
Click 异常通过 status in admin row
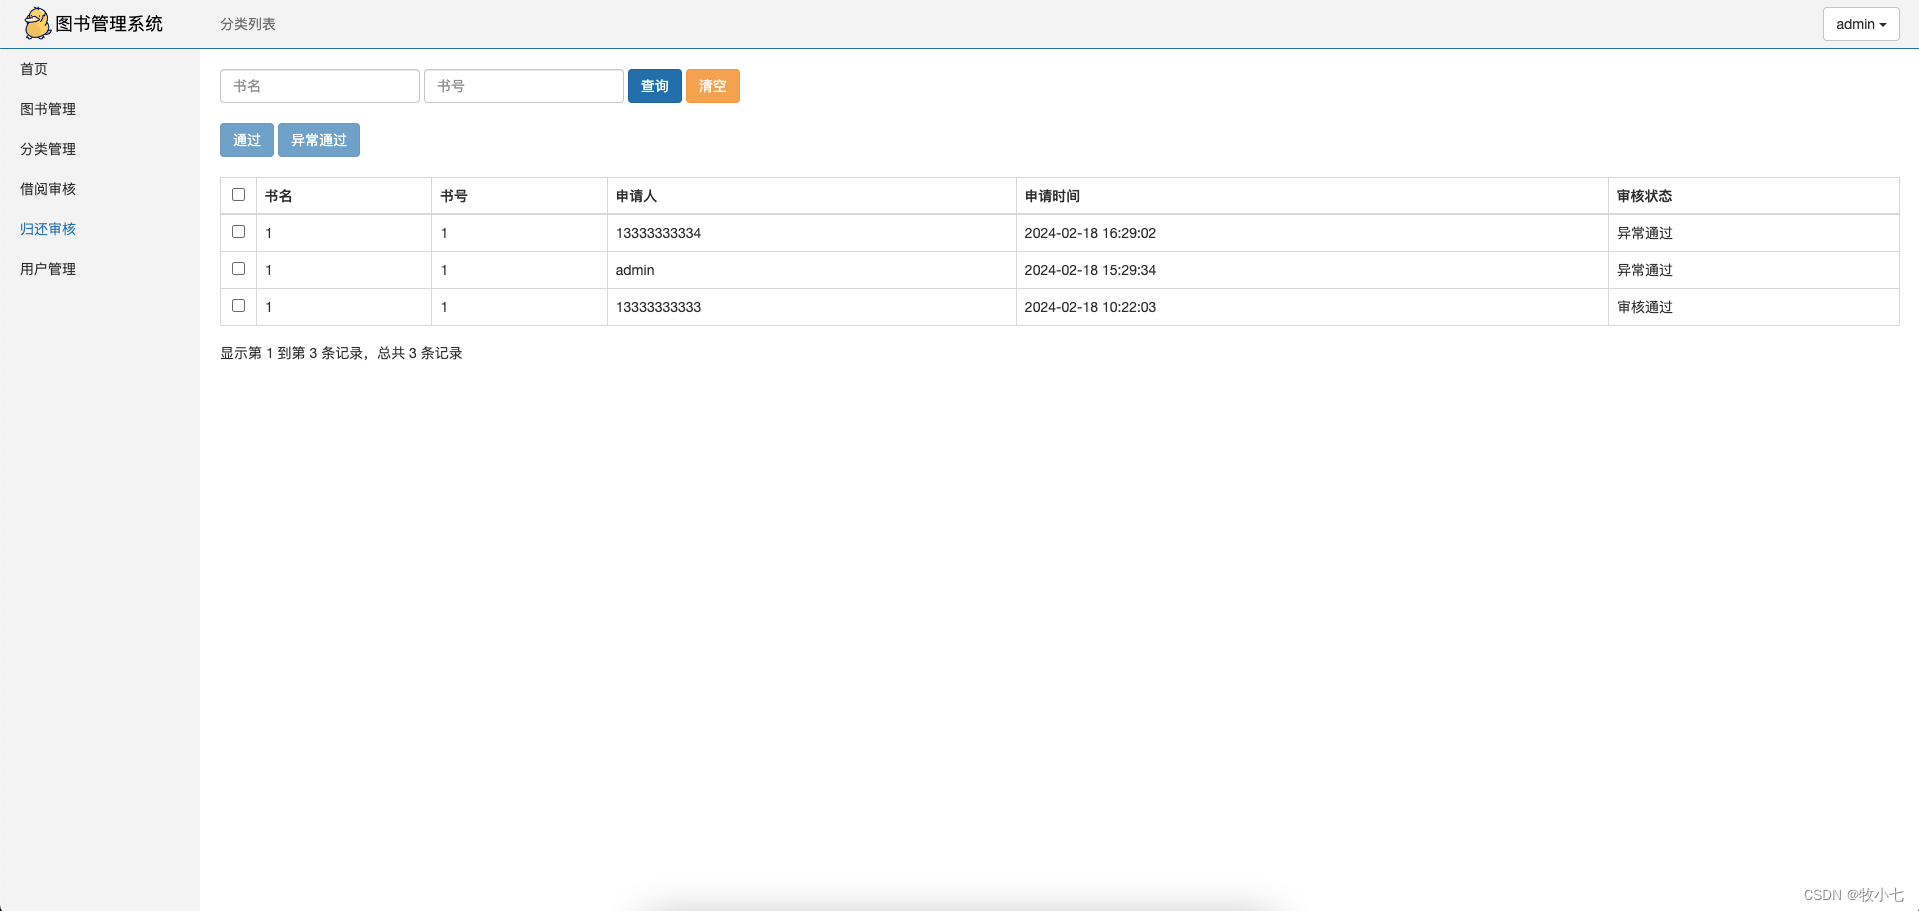(1645, 270)
